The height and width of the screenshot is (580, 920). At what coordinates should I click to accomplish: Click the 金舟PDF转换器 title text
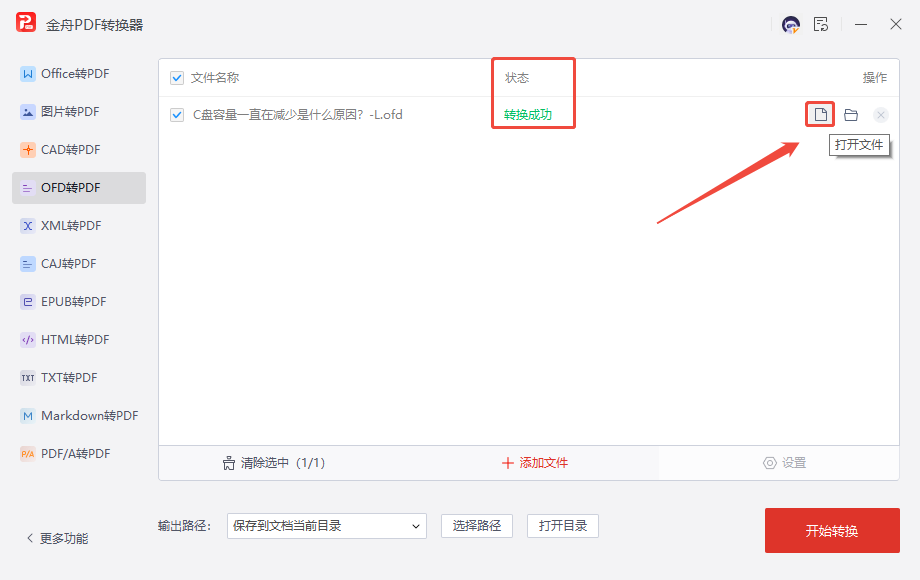tap(94, 25)
